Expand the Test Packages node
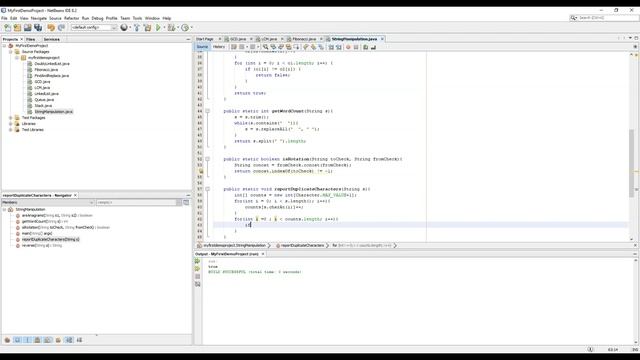Image resolution: width=640 pixels, height=360 pixels. pyautogui.click(x=11, y=118)
